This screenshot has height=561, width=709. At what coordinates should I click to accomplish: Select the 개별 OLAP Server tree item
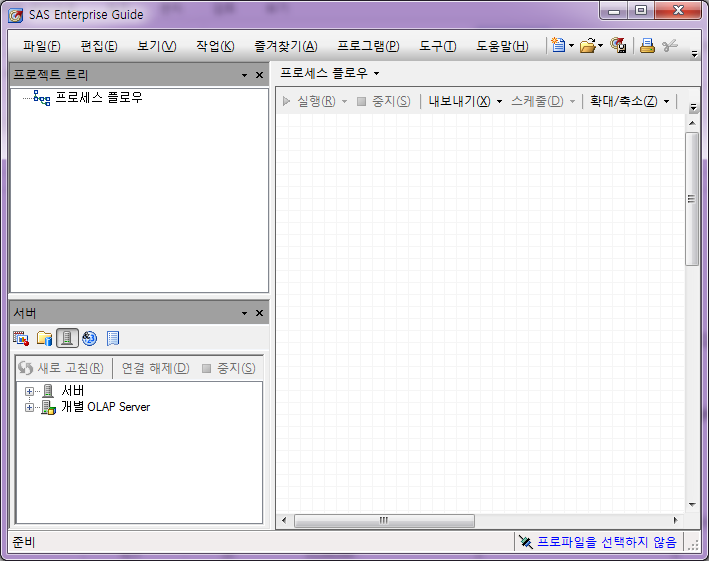pyautogui.click(x=105, y=407)
